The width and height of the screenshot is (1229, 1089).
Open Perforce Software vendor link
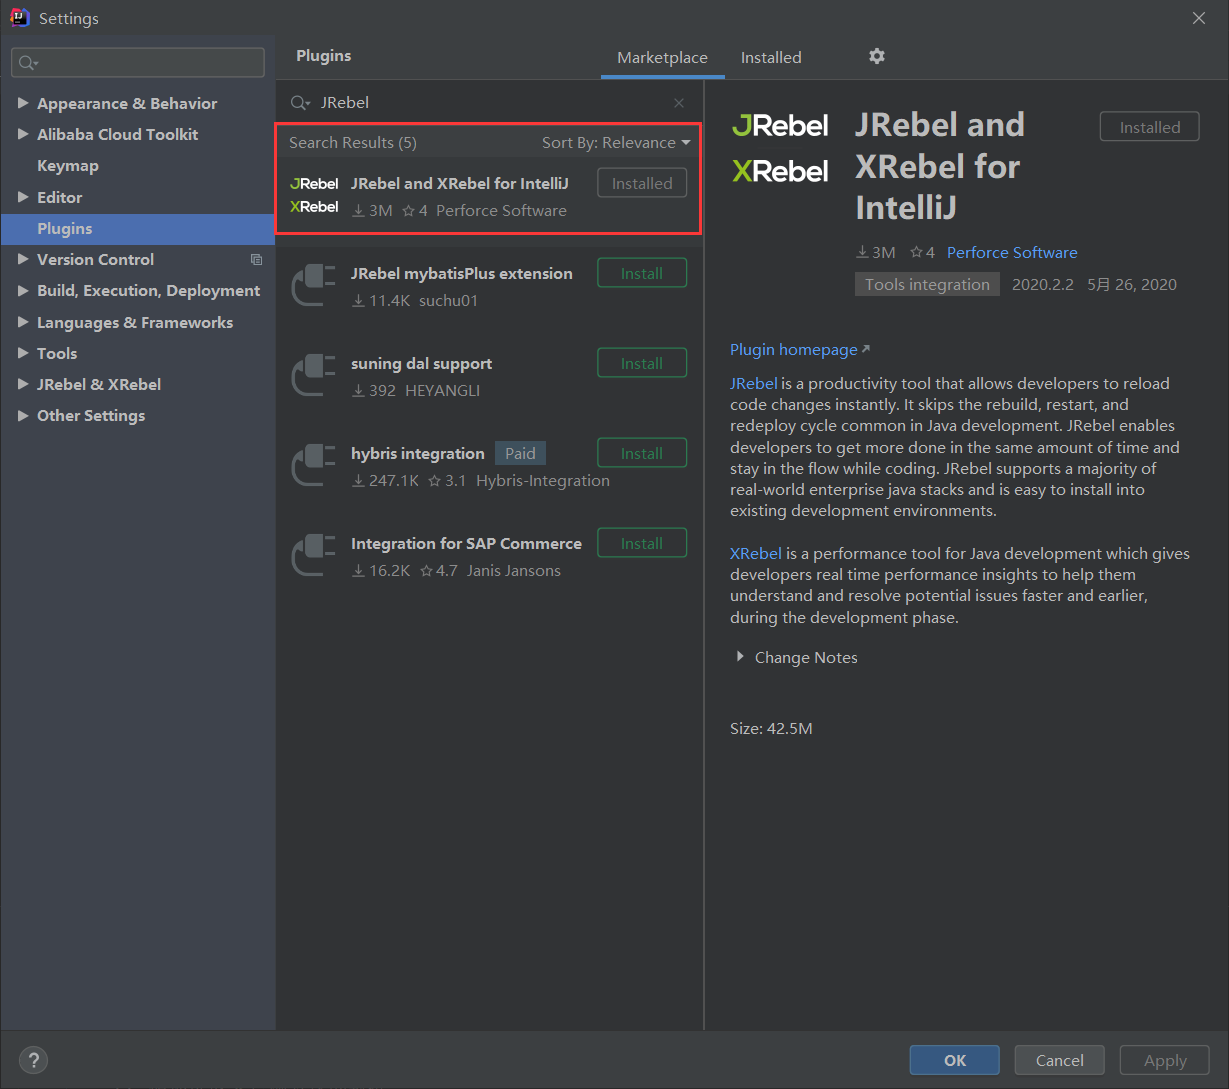pos(1012,252)
